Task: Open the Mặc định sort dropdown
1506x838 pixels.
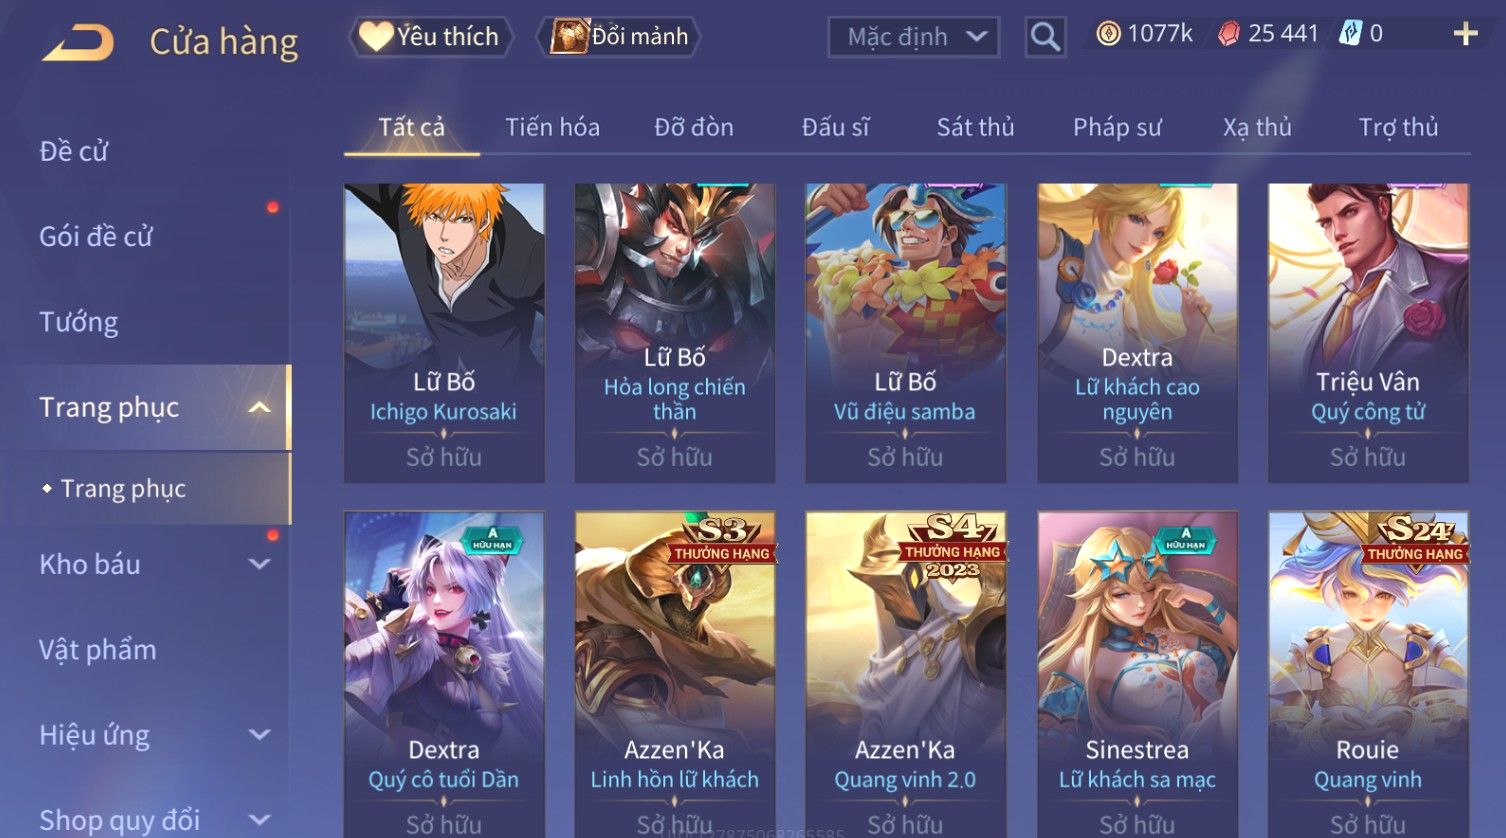Action: pos(913,37)
